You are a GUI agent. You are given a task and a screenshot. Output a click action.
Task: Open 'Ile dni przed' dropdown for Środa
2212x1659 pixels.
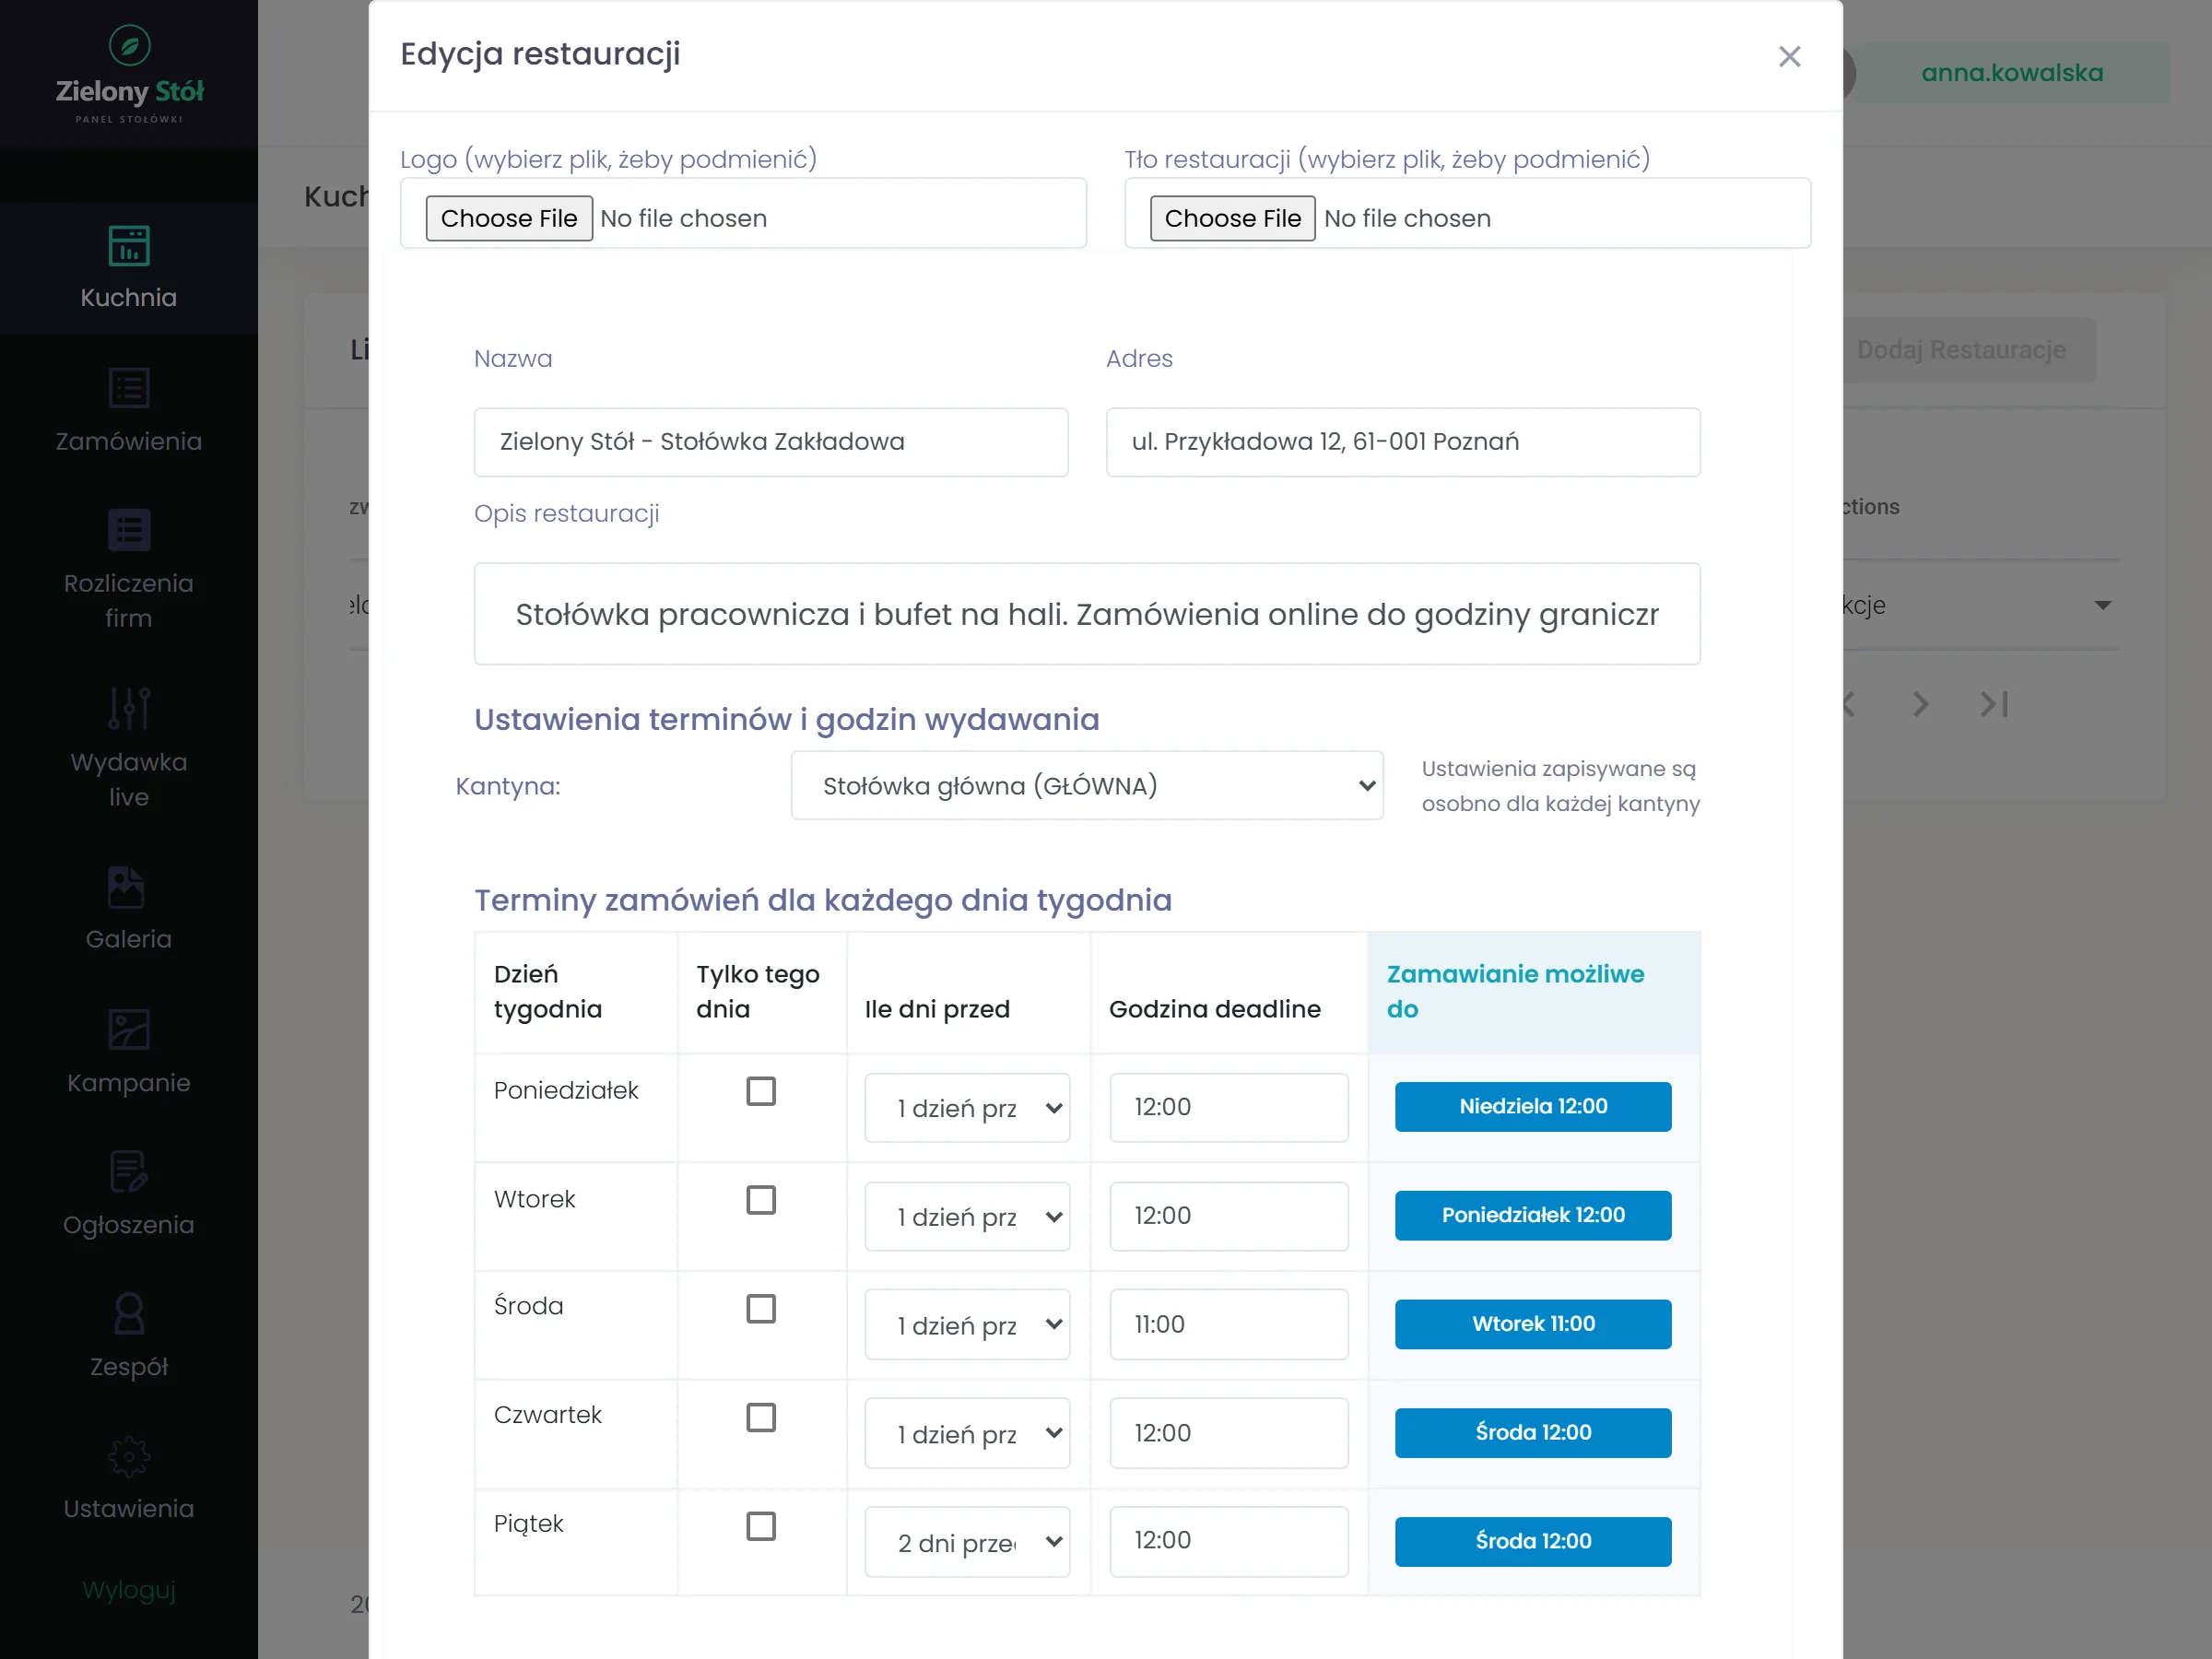(x=967, y=1324)
